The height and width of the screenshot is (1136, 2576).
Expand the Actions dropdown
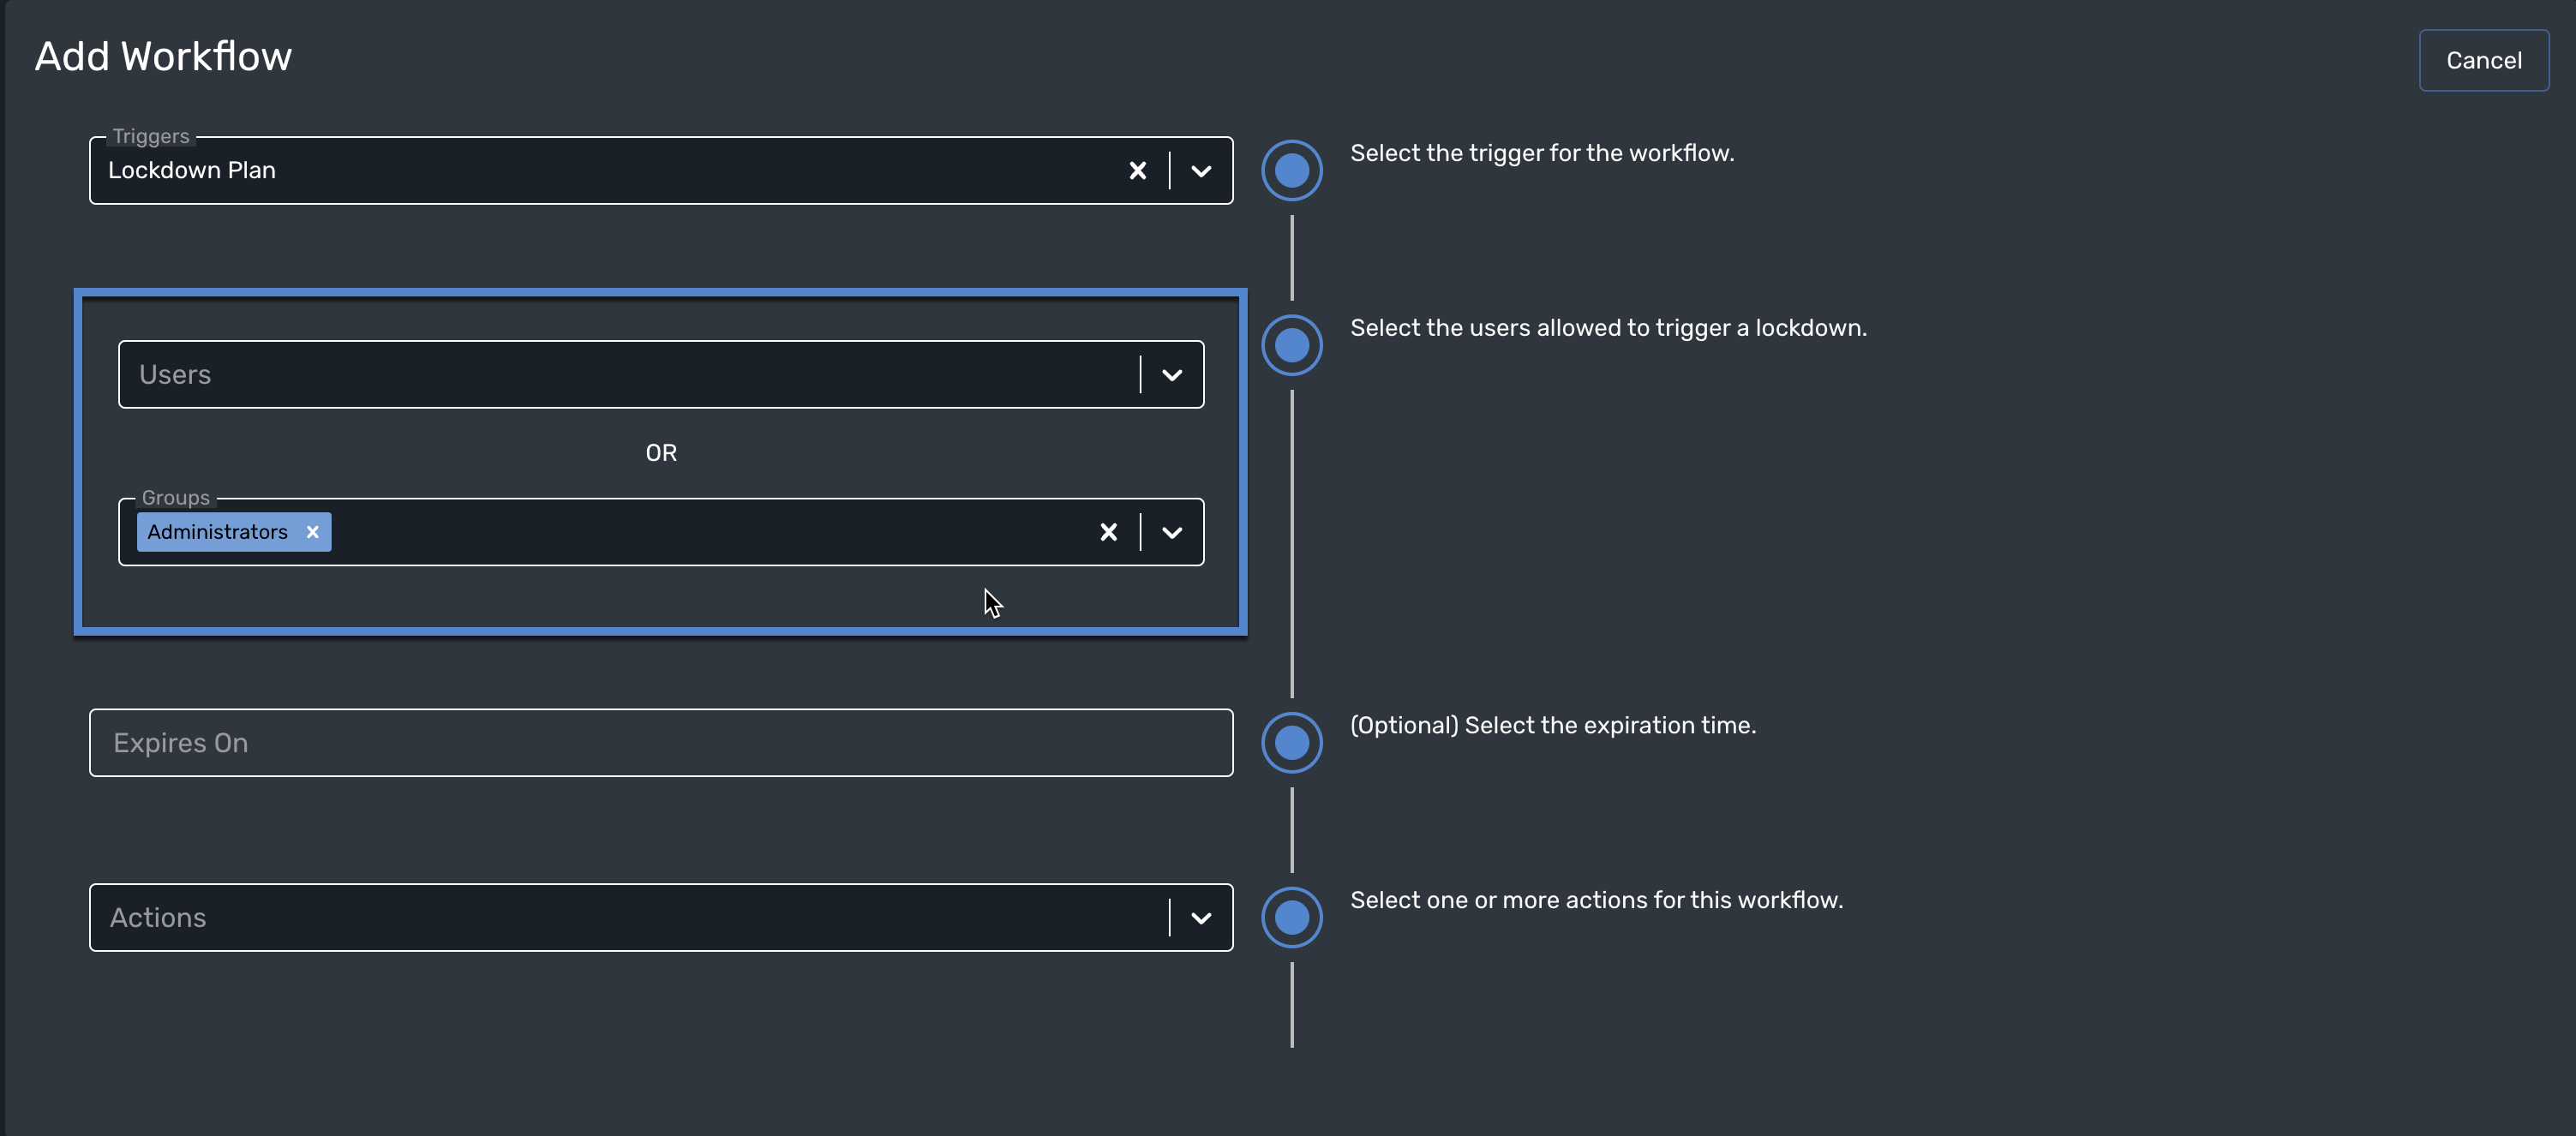[x=1200, y=917]
